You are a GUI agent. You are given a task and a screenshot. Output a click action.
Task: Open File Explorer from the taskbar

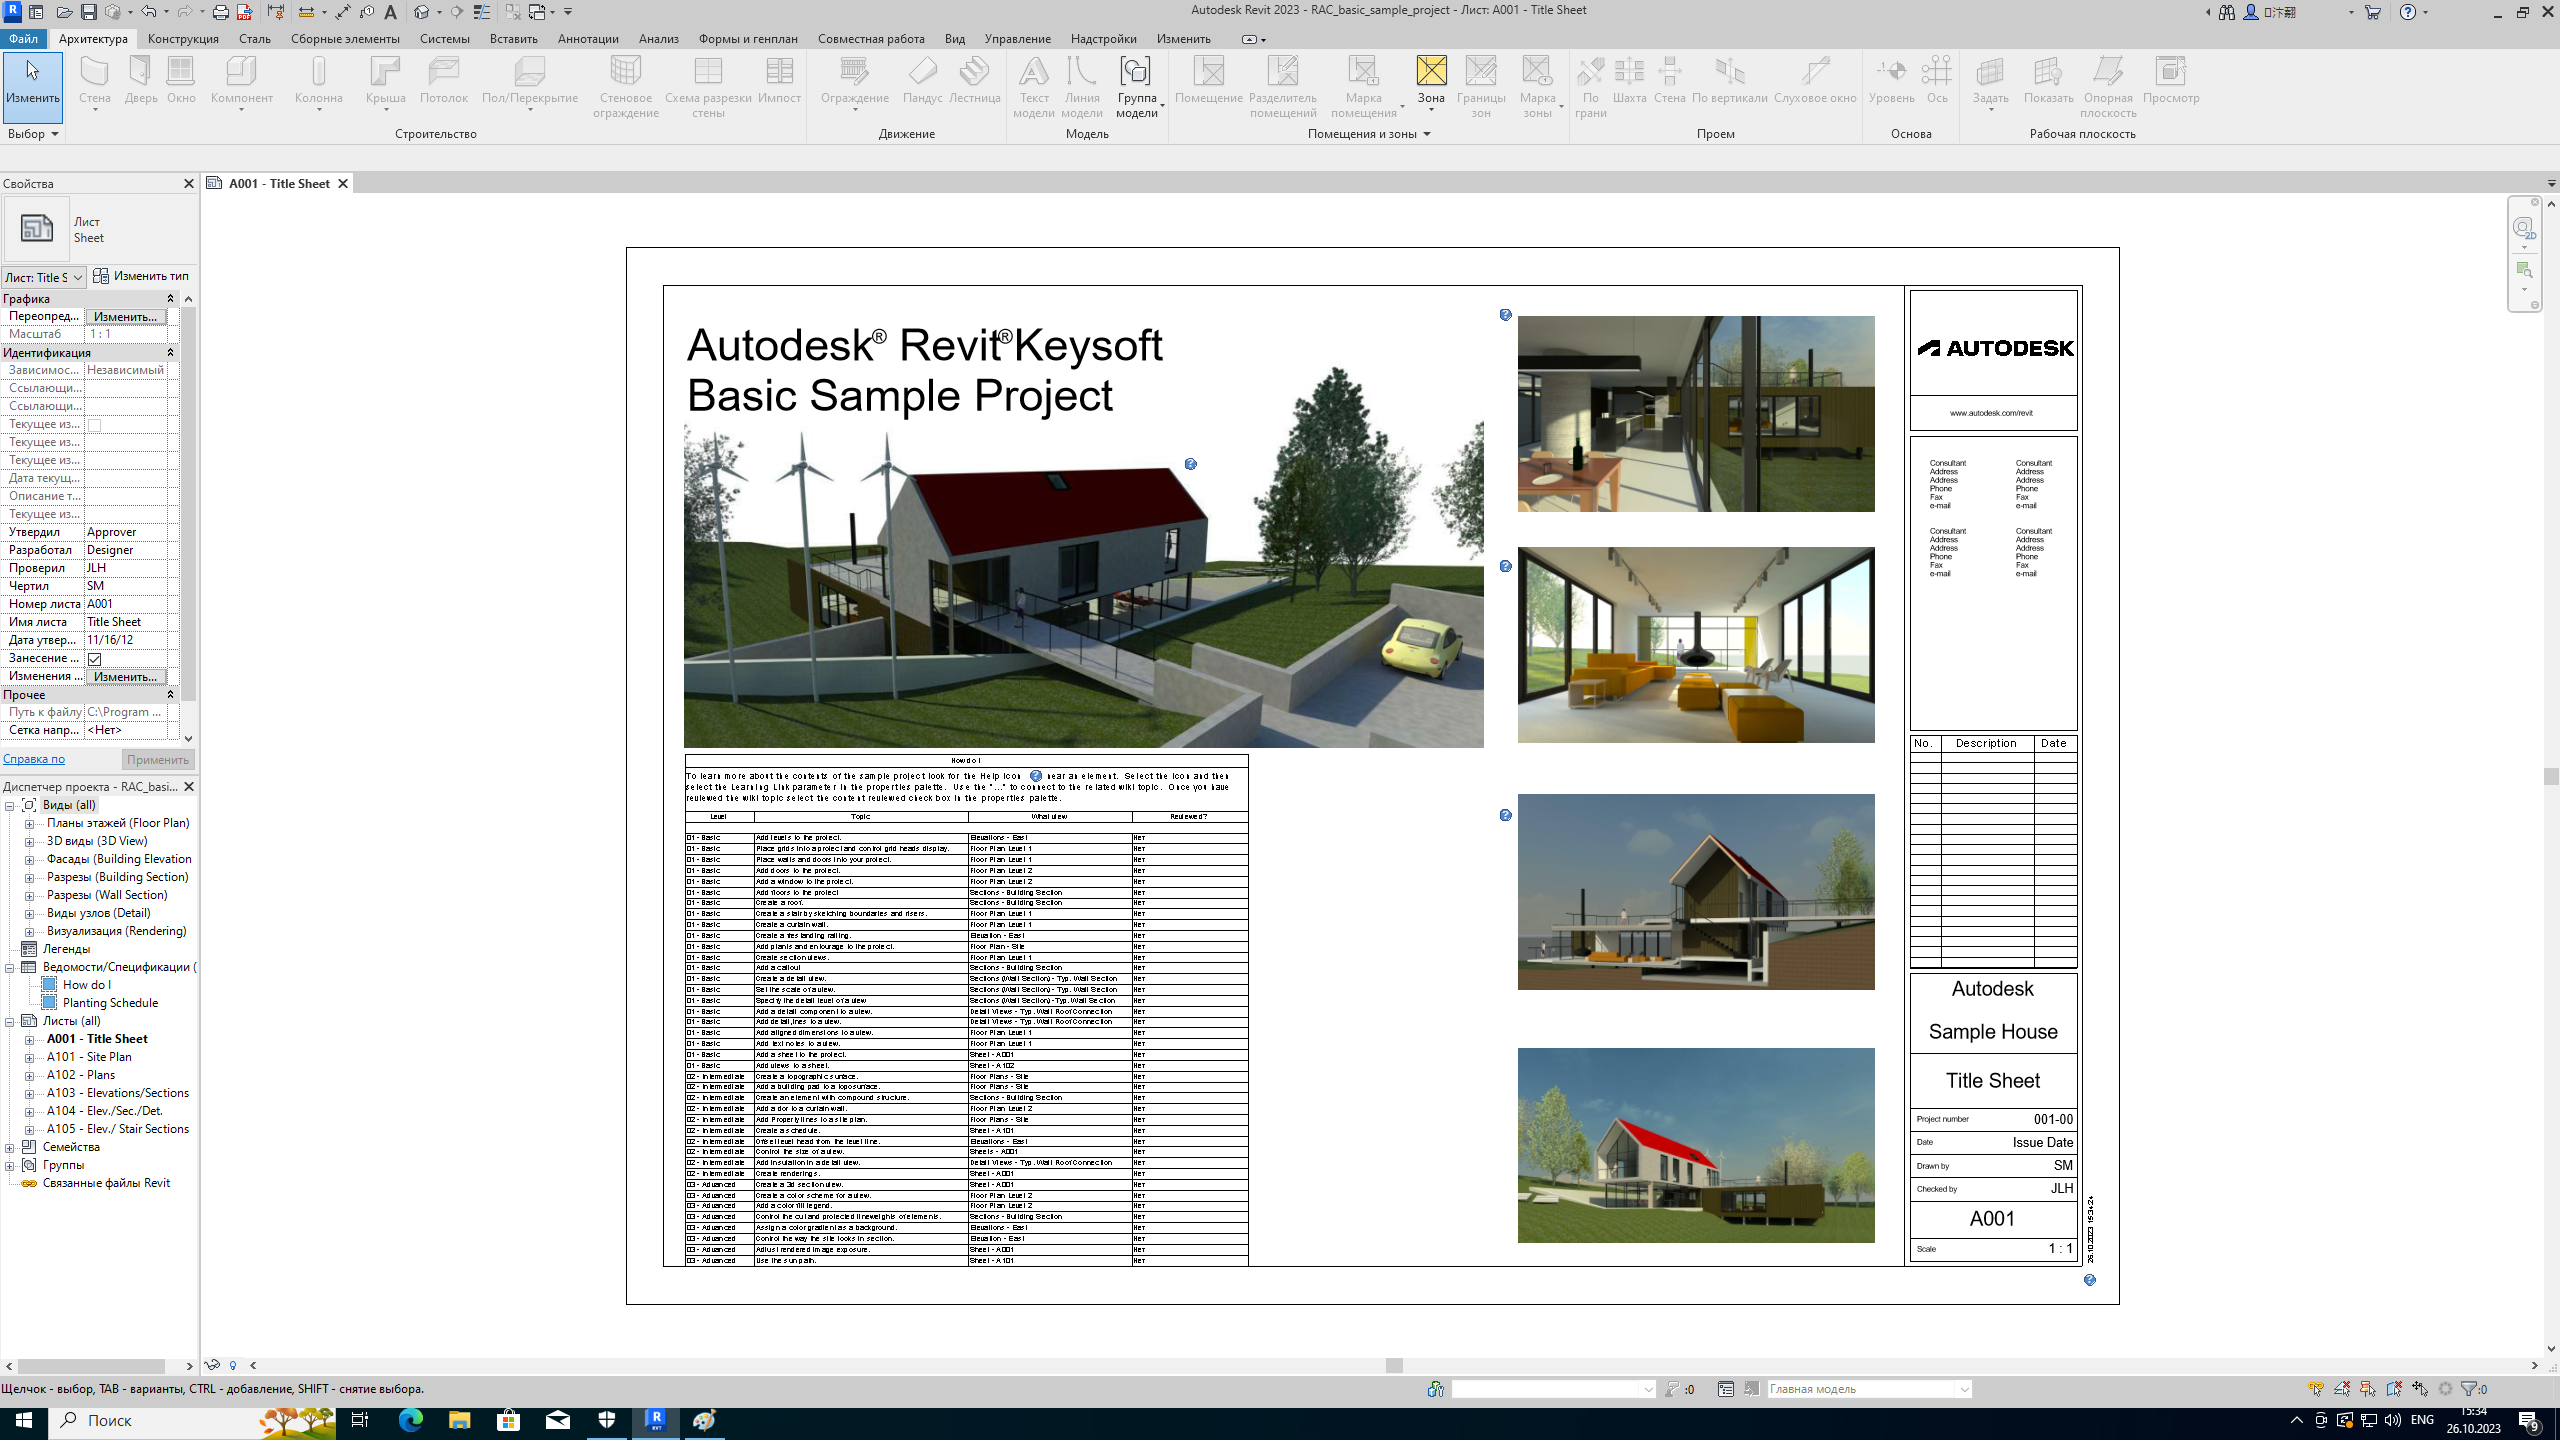(459, 1421)
